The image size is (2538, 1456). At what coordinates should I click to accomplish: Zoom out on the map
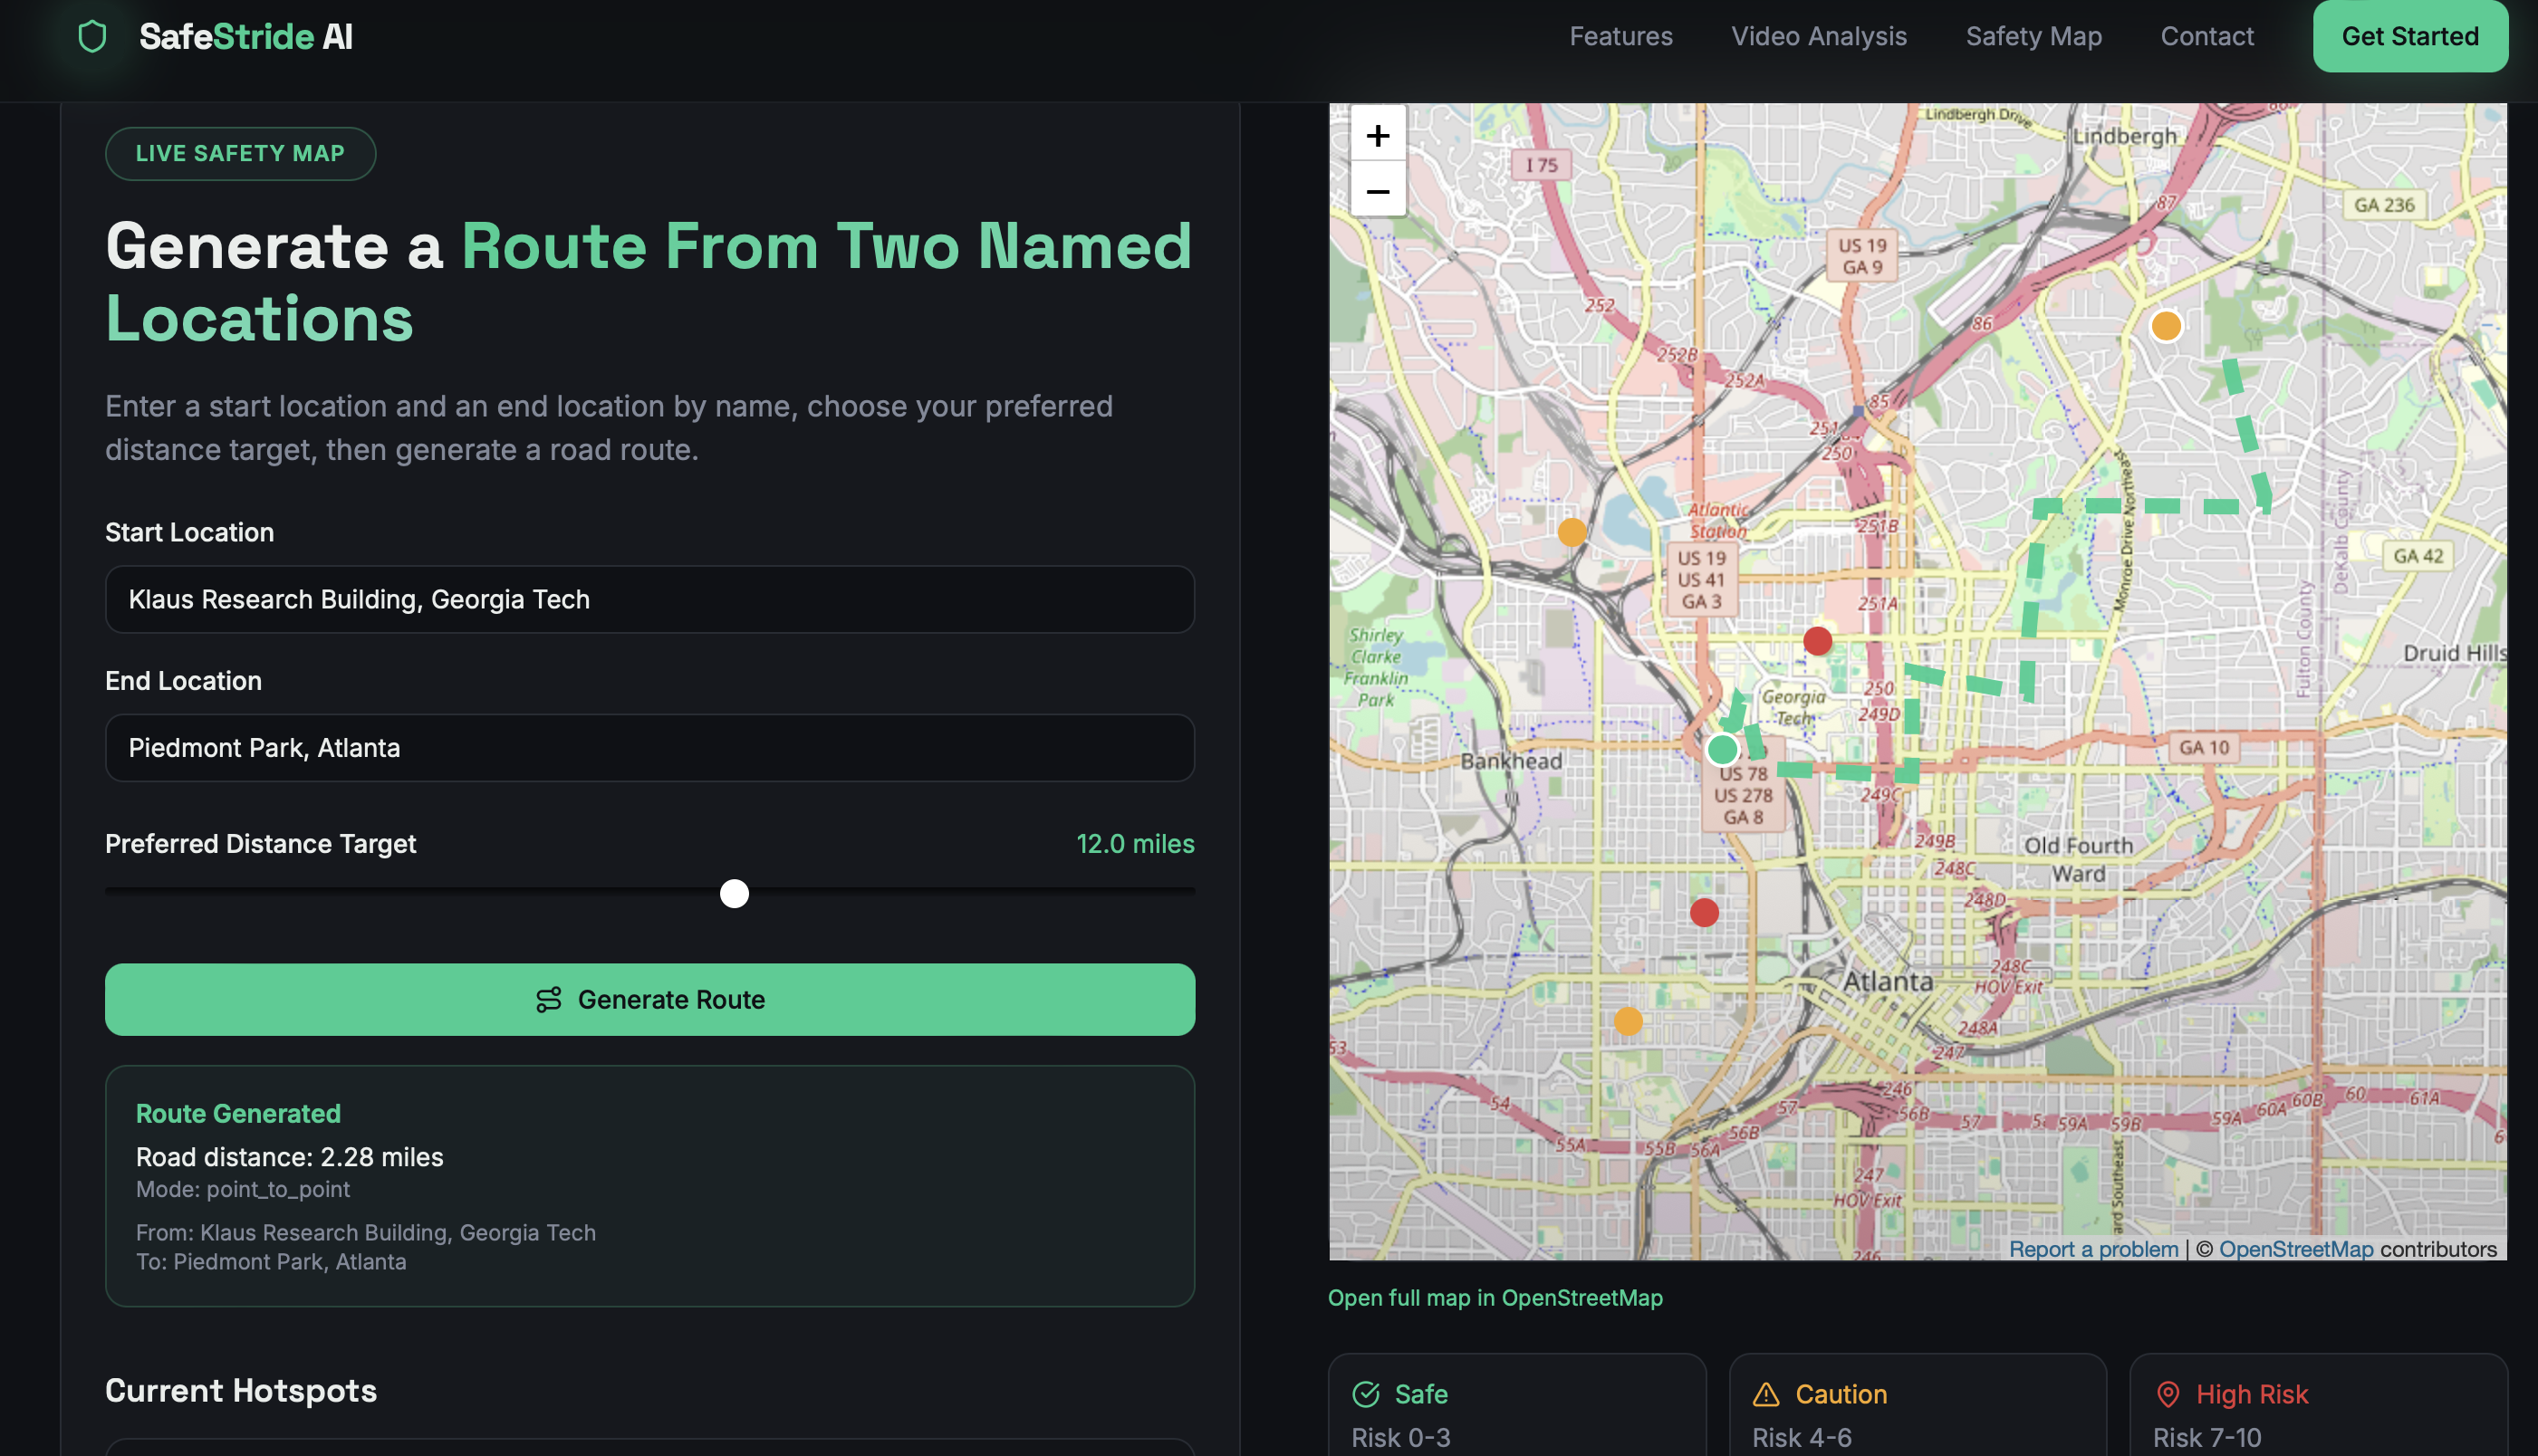tap(1377, 191)
